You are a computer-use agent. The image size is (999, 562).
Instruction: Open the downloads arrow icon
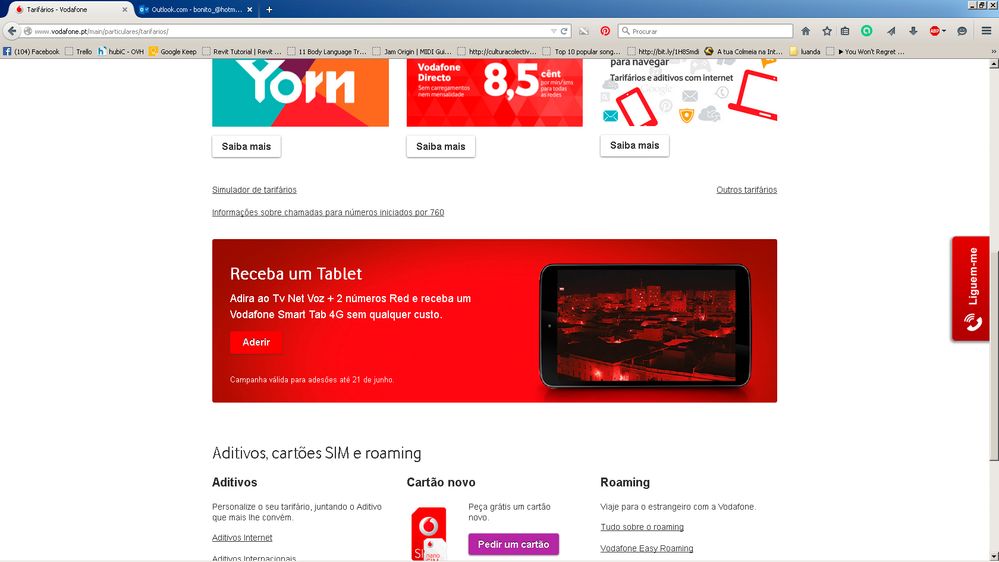912,31
